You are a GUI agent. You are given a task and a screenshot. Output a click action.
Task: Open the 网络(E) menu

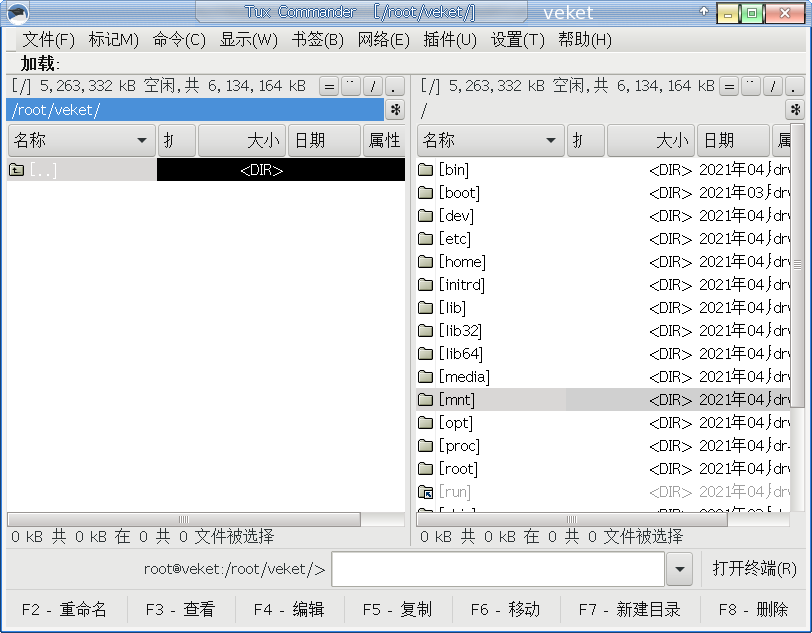[383, 39]
